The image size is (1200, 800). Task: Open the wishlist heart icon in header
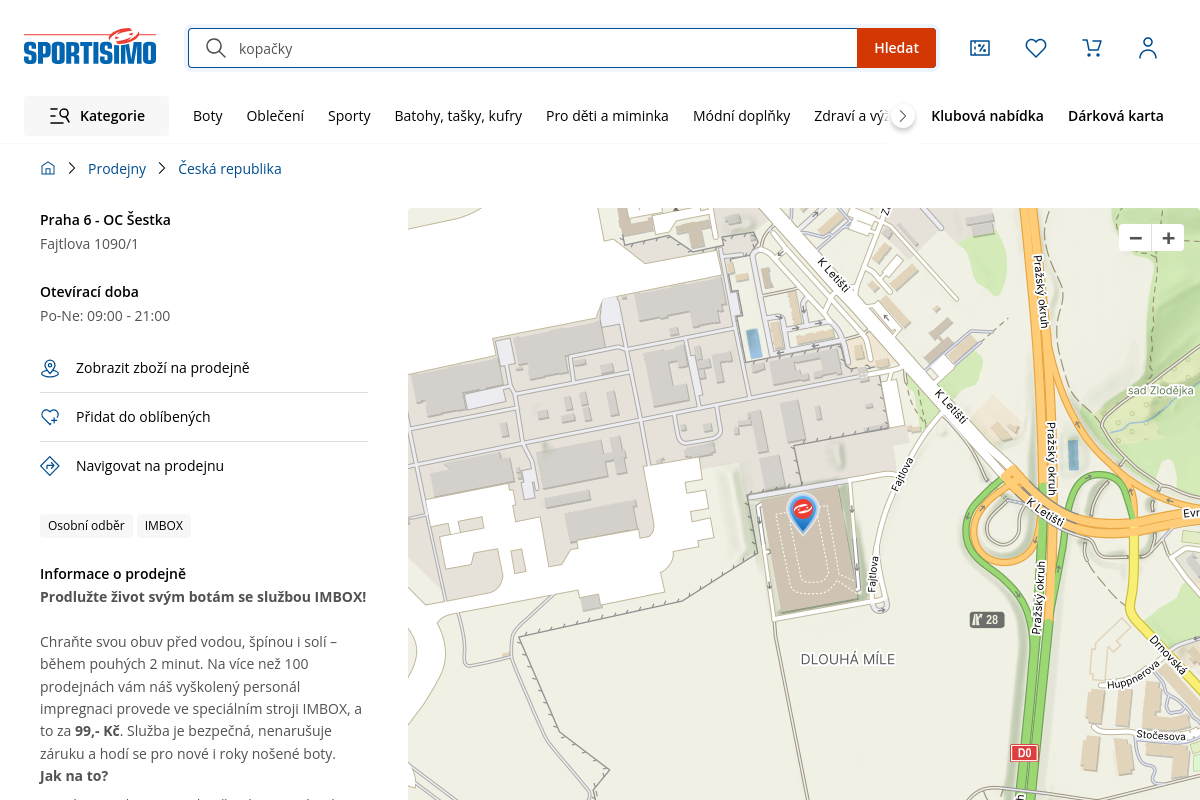point(1036,48)
